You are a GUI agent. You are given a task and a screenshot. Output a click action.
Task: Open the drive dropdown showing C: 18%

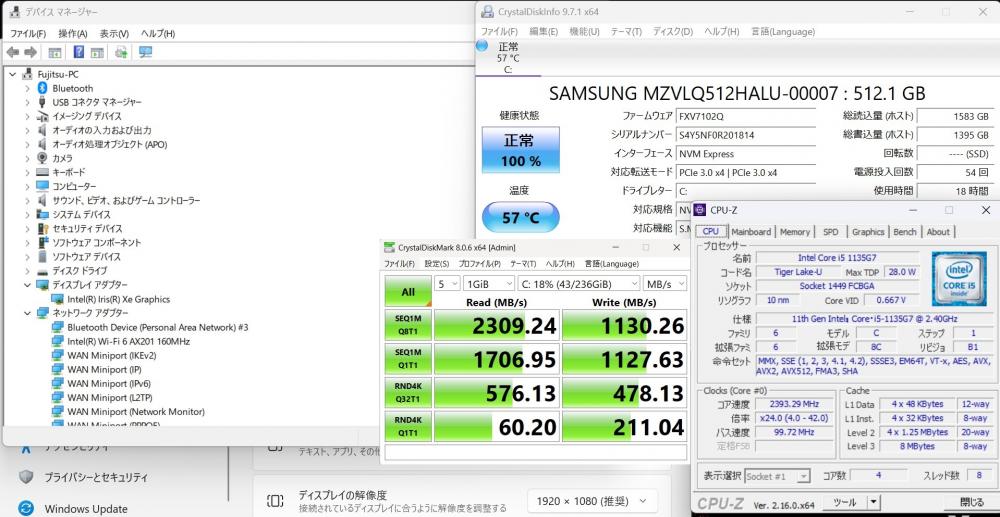point(578,284)
